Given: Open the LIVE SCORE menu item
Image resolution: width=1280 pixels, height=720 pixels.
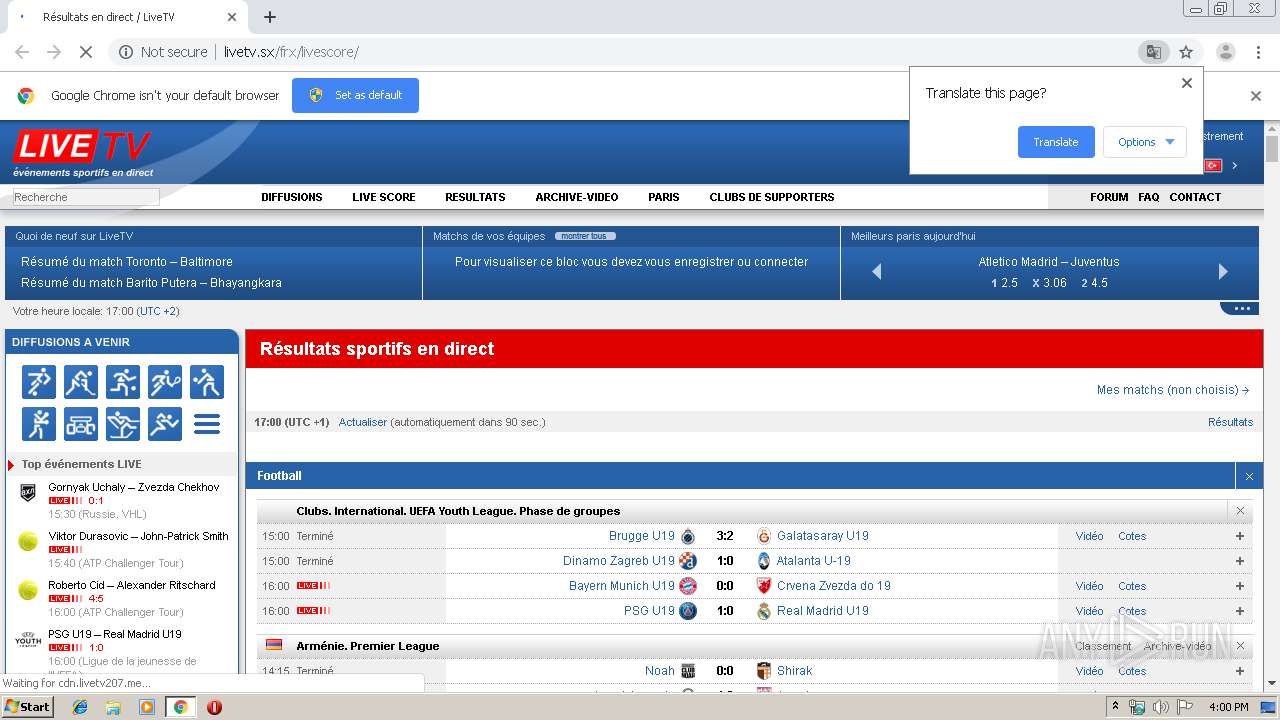Looking at the screenshot, I should coord(384,197).
